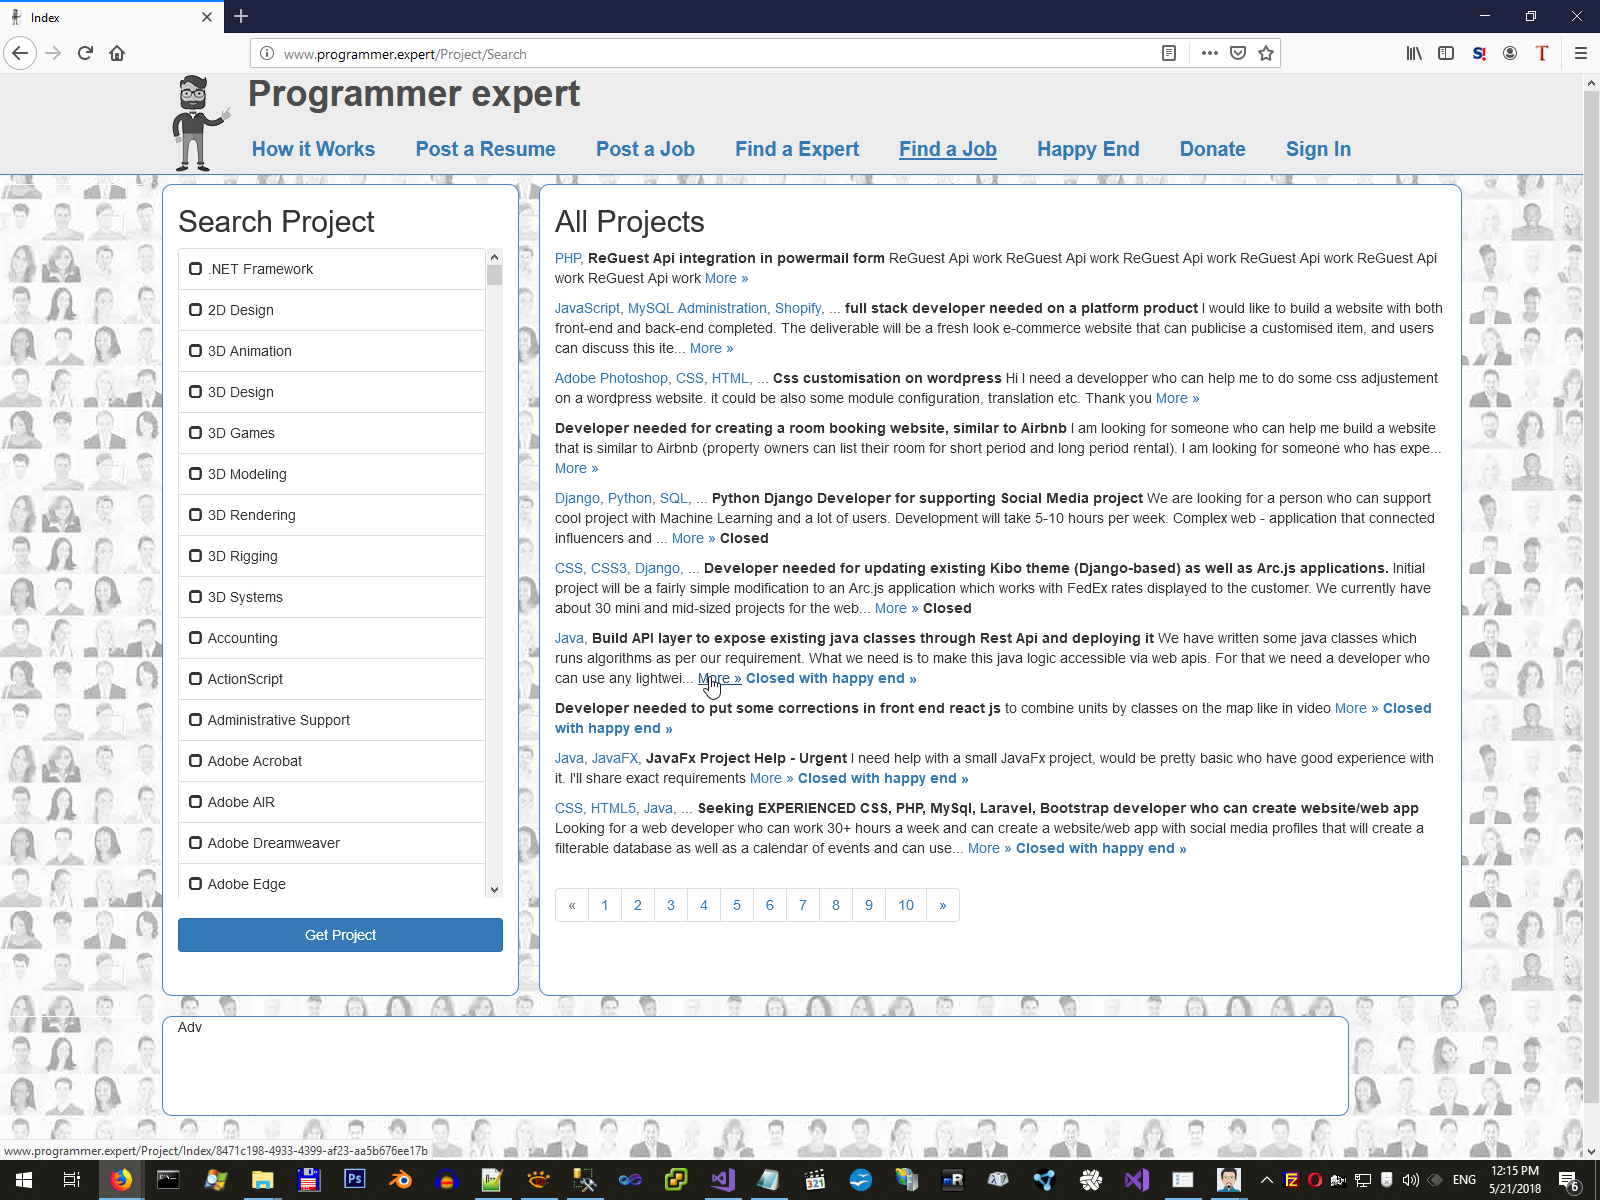Bookmark this page with the star
The image size is (1600, 1200).
click(x=1266, y=53)
